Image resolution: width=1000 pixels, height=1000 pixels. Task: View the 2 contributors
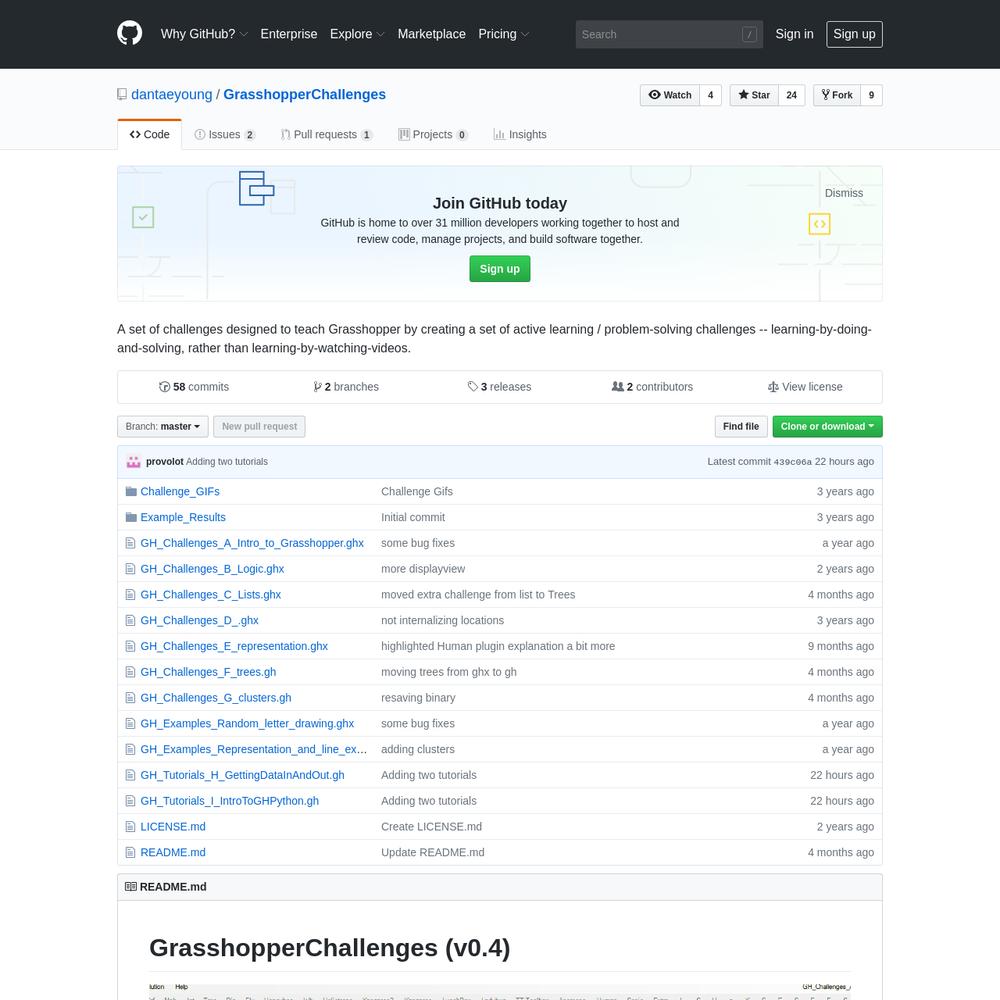point(652,386)
